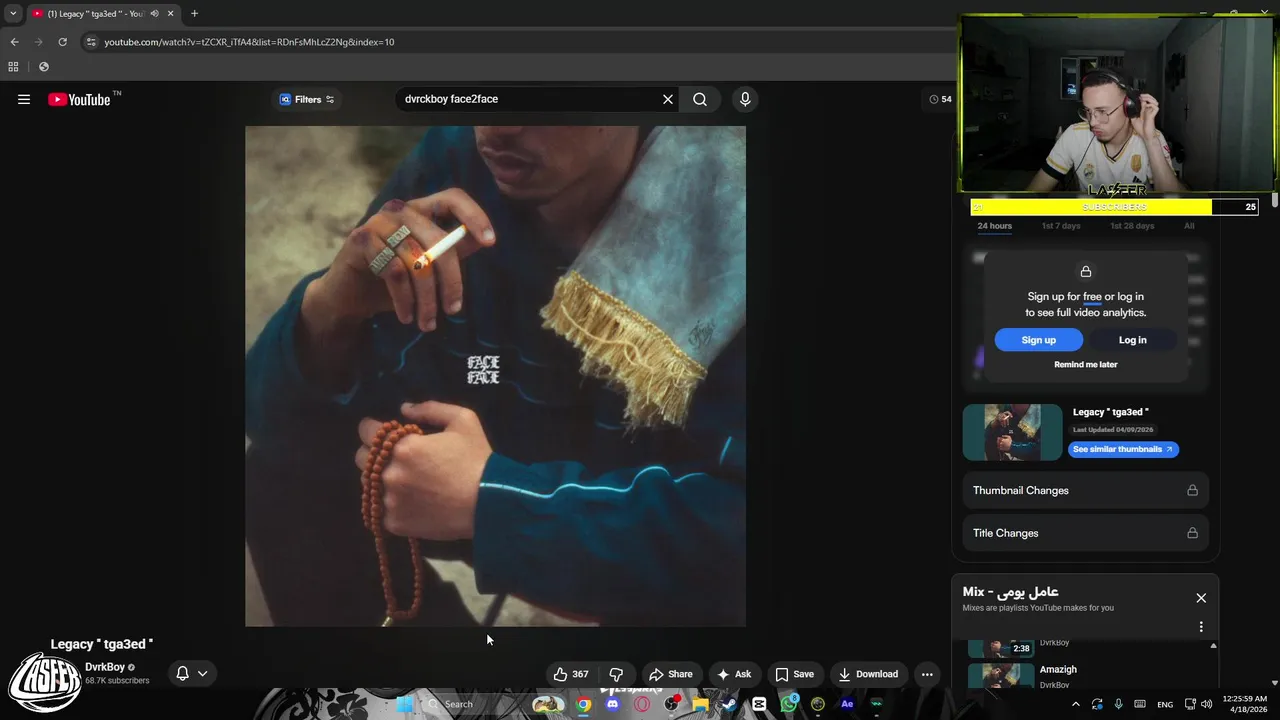Open the Legacy tga3ed analytics thumbnail
This screenshot has width=1280, height=720.
point(1012,432)
